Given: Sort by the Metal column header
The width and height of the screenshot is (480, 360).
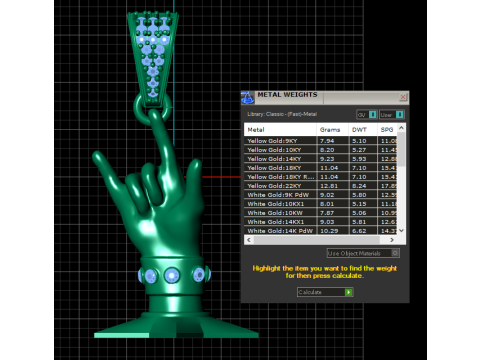Looking at the screenshot, I should click(x=280, y=130).
